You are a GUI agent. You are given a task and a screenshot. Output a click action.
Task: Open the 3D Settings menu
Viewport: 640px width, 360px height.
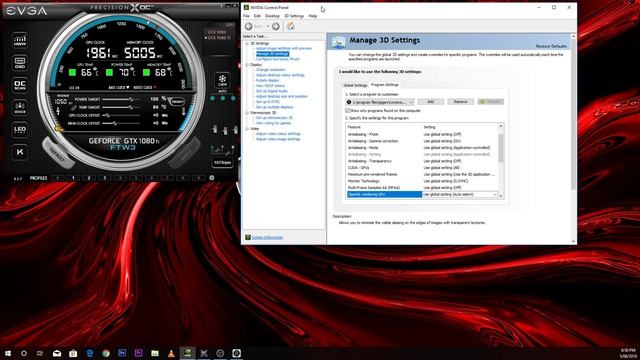pos(294,16)
